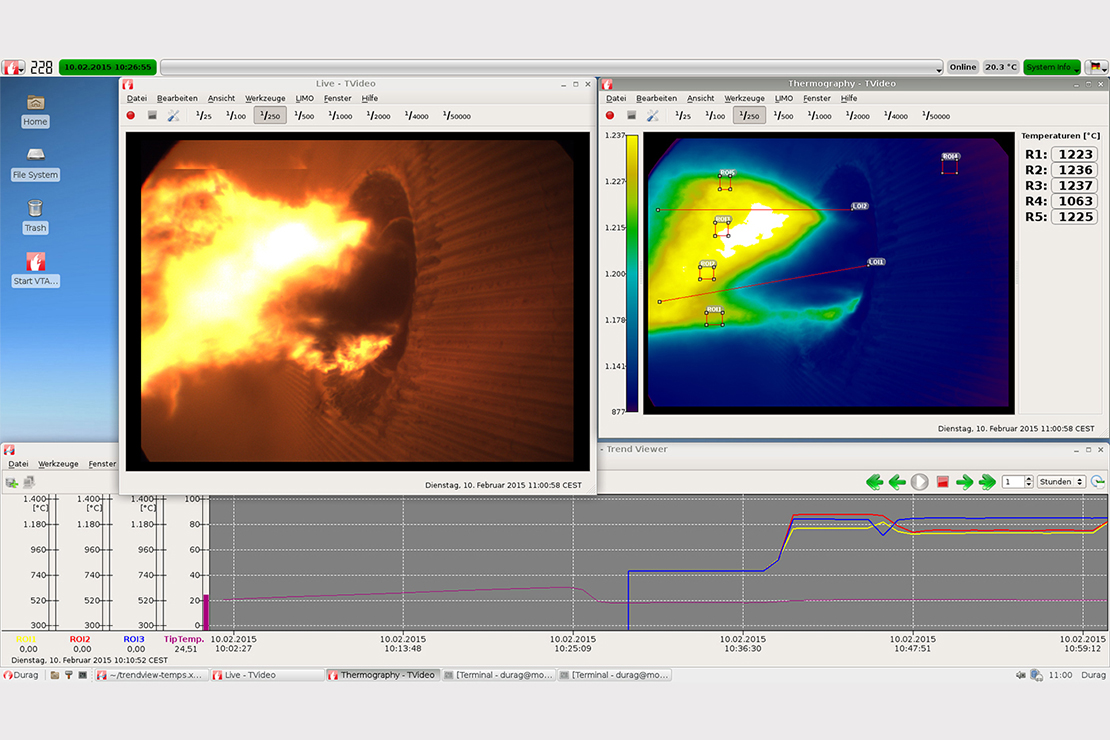Select 1/1000 exposure in Thermography window
The width and height of the screenshot is (1110, 740).
819,116
